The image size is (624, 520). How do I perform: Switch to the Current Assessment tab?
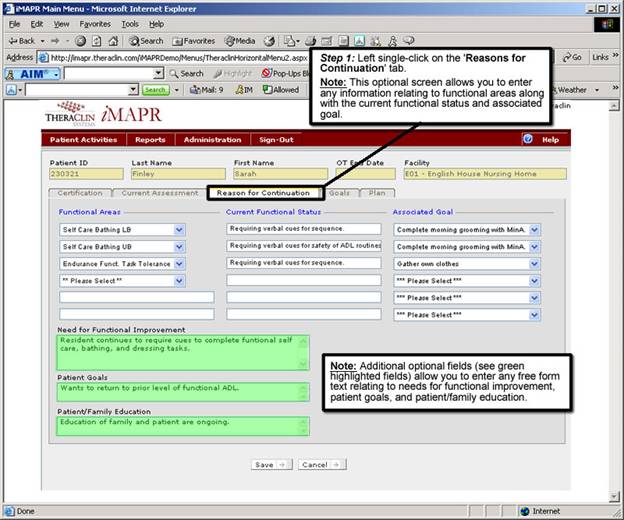(x=157, y=193)
